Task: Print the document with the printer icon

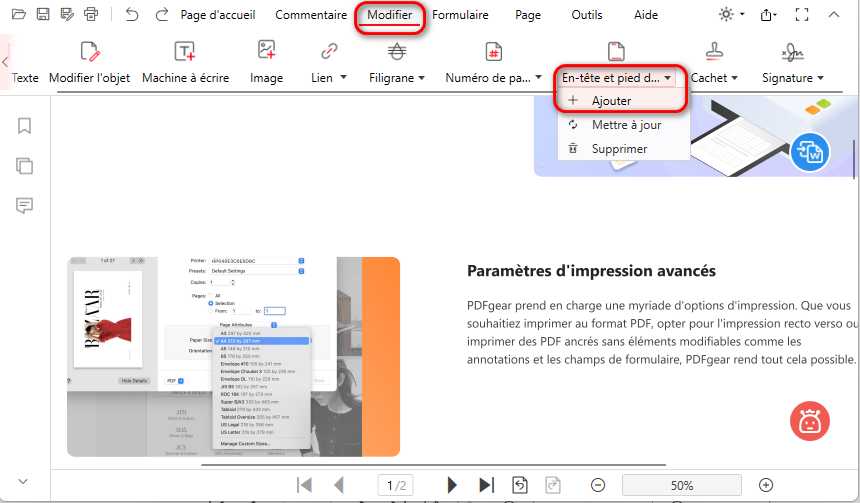Action: [x=91, y=15]
